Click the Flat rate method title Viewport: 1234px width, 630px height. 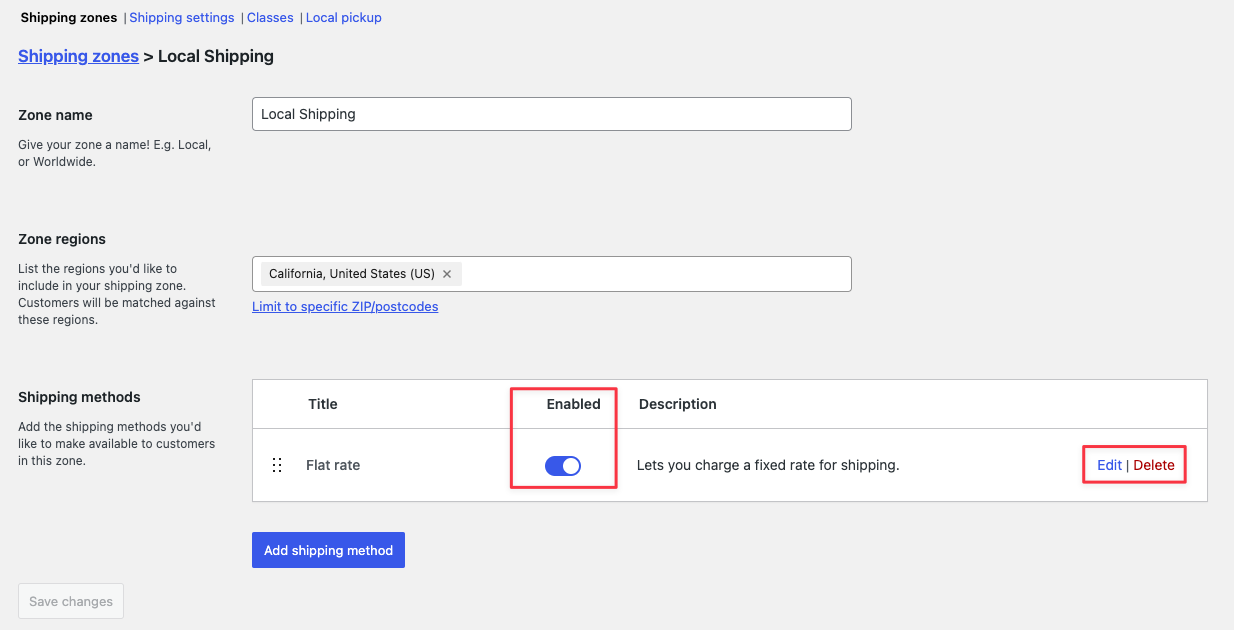click(332, 464)
